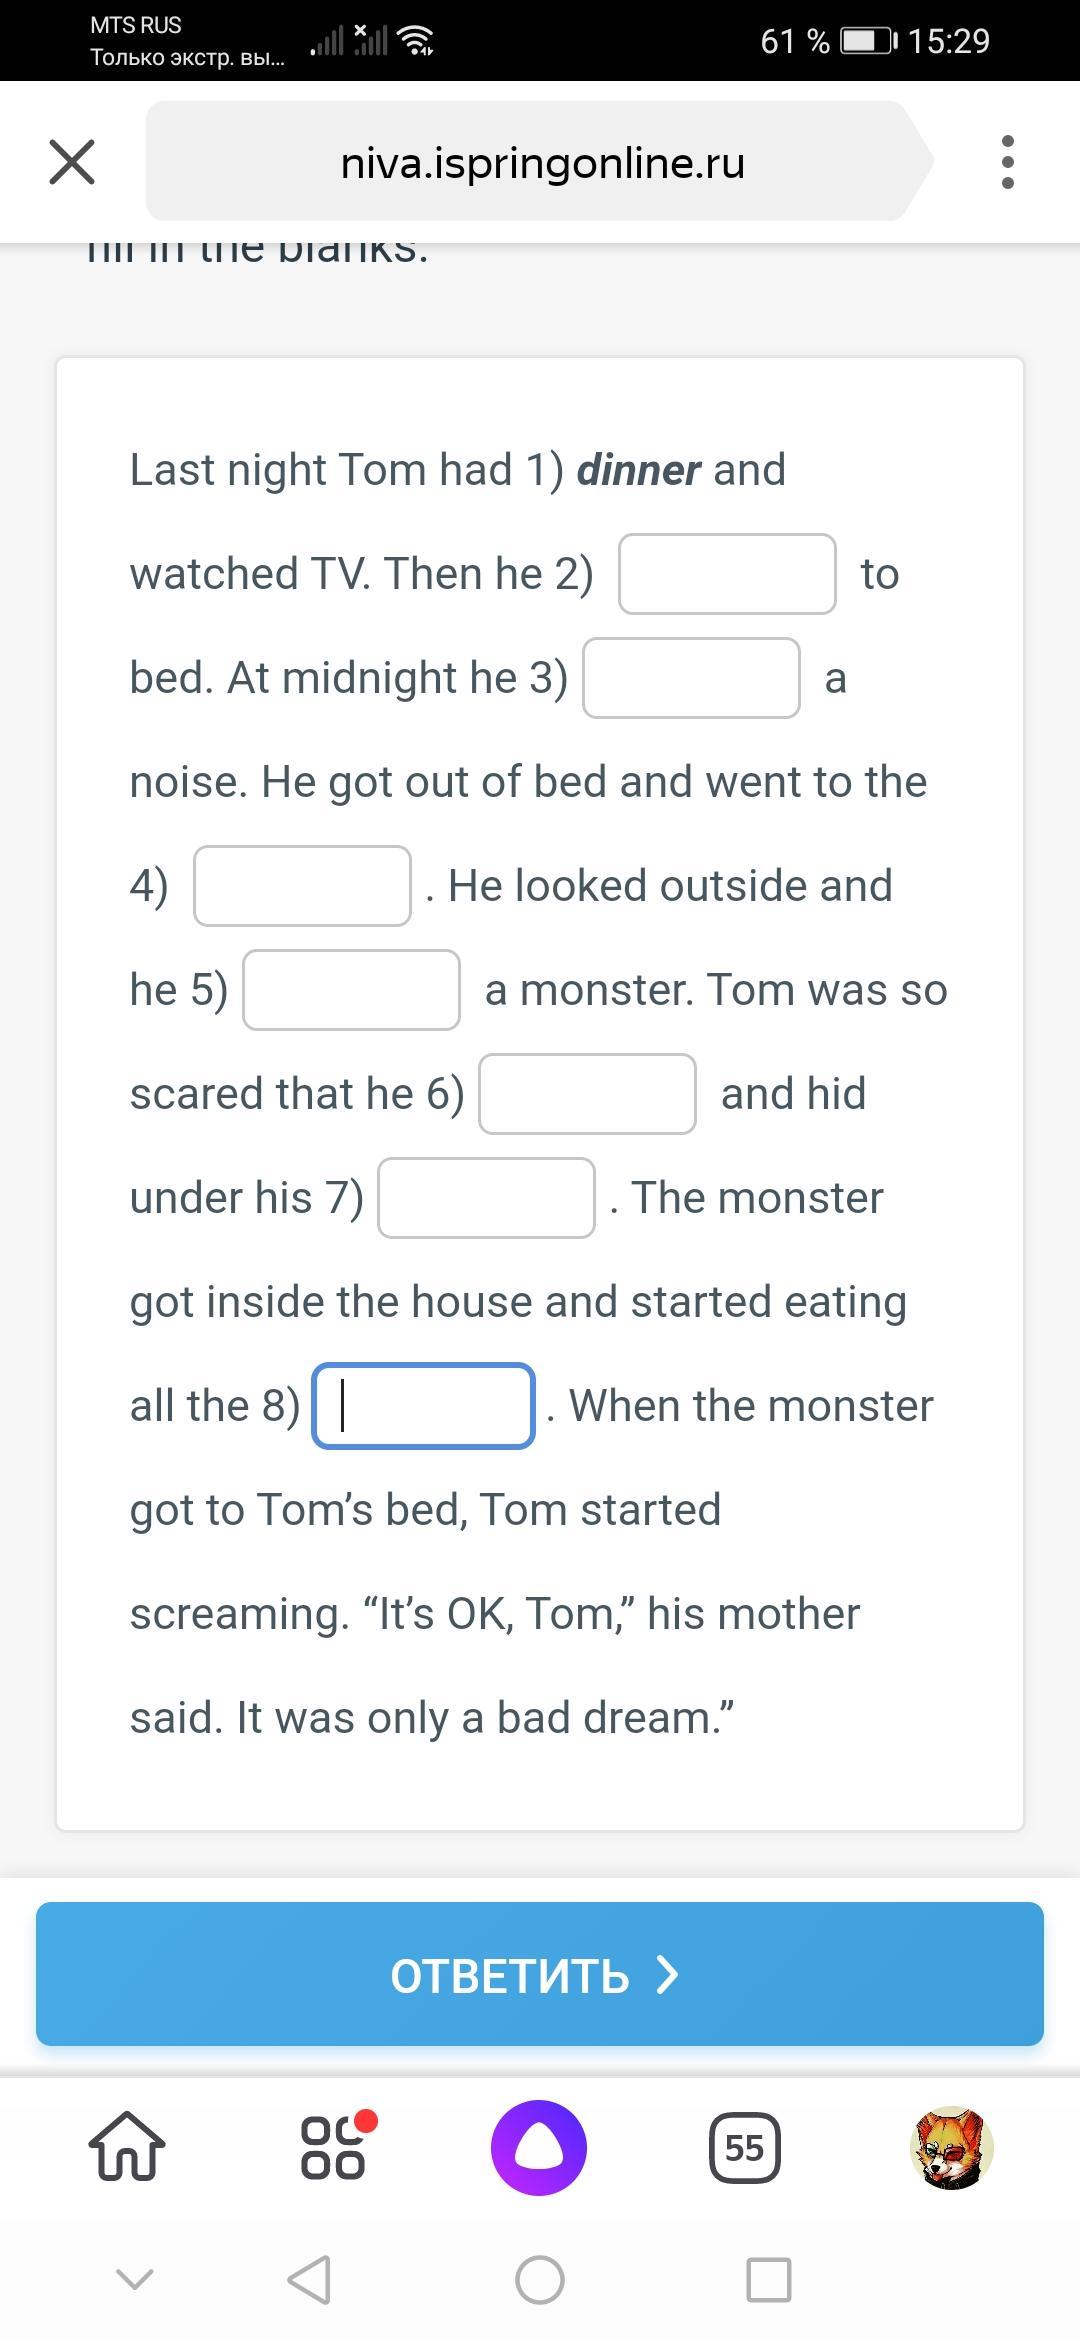Click blank 2 before 'to bed'

(x=727, y=574)
